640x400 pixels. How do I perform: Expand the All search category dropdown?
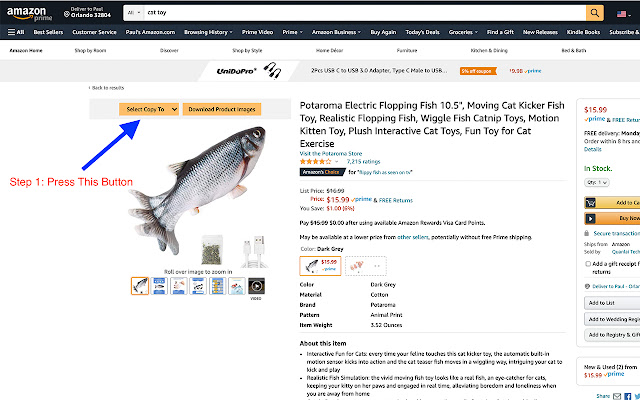tap(134, 13)
